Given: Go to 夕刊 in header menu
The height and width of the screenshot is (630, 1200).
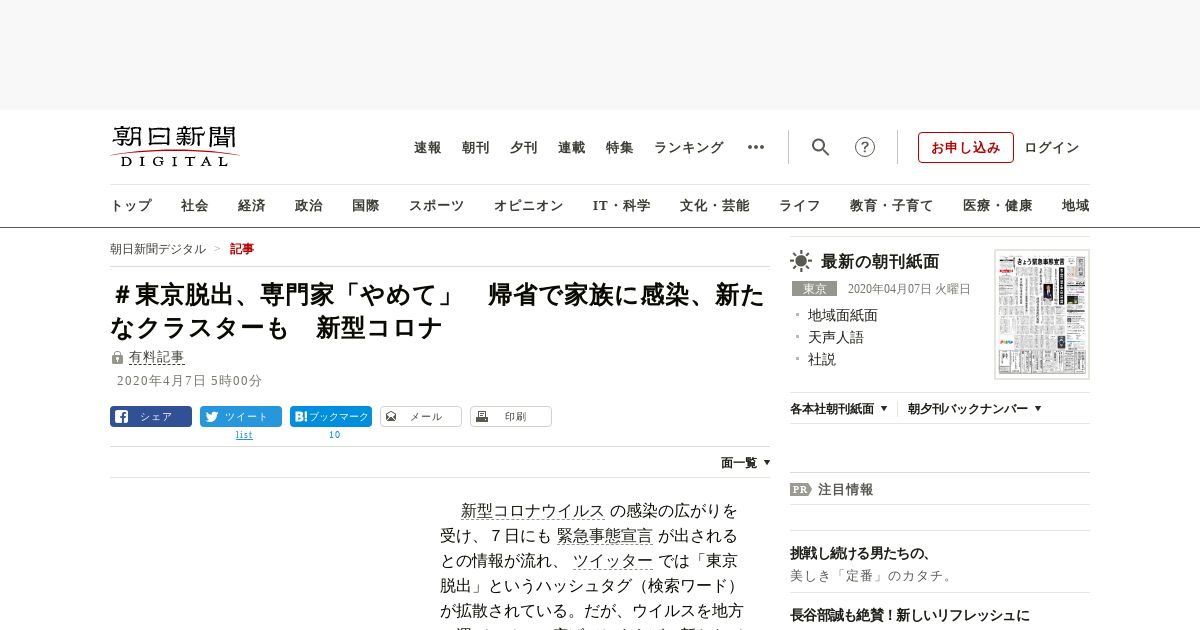Looking at the screenshot, I should click(x=524, y=147).
